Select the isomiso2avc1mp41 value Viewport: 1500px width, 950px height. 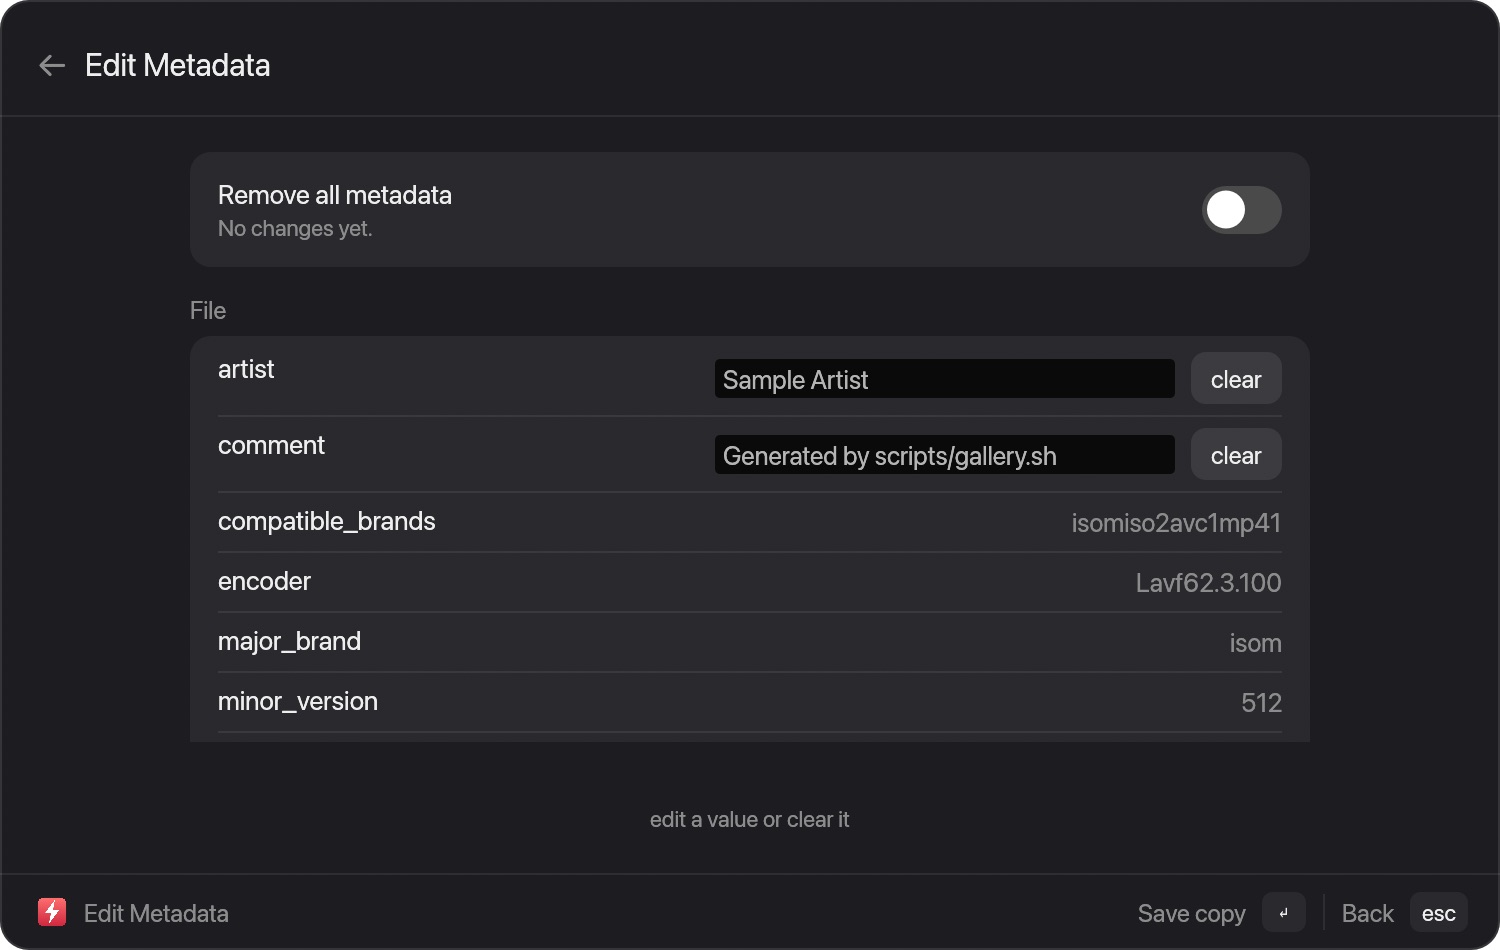(1176, 523)
